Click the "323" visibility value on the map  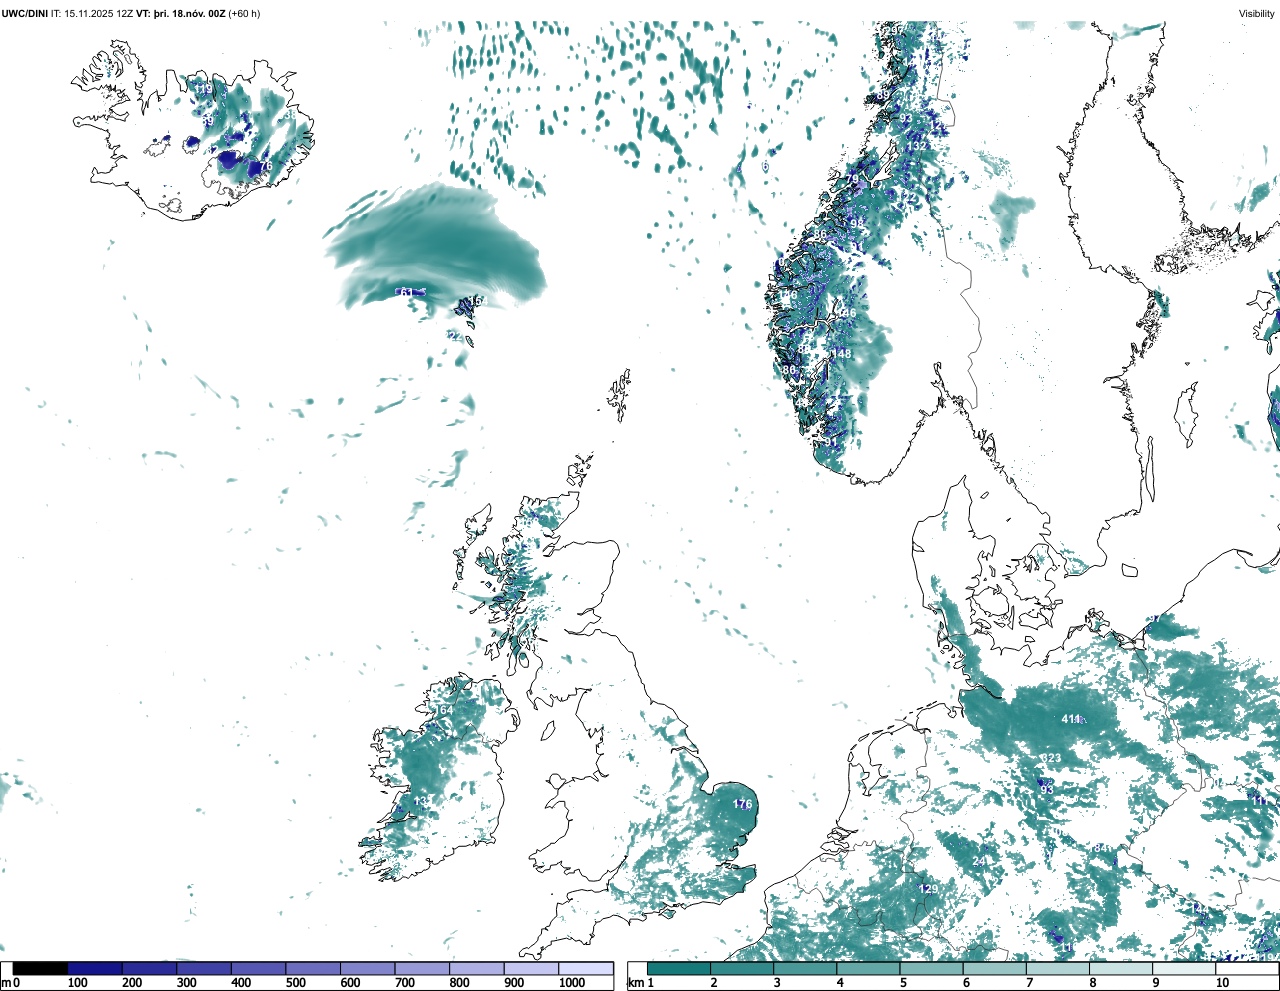pos(1051,758)
